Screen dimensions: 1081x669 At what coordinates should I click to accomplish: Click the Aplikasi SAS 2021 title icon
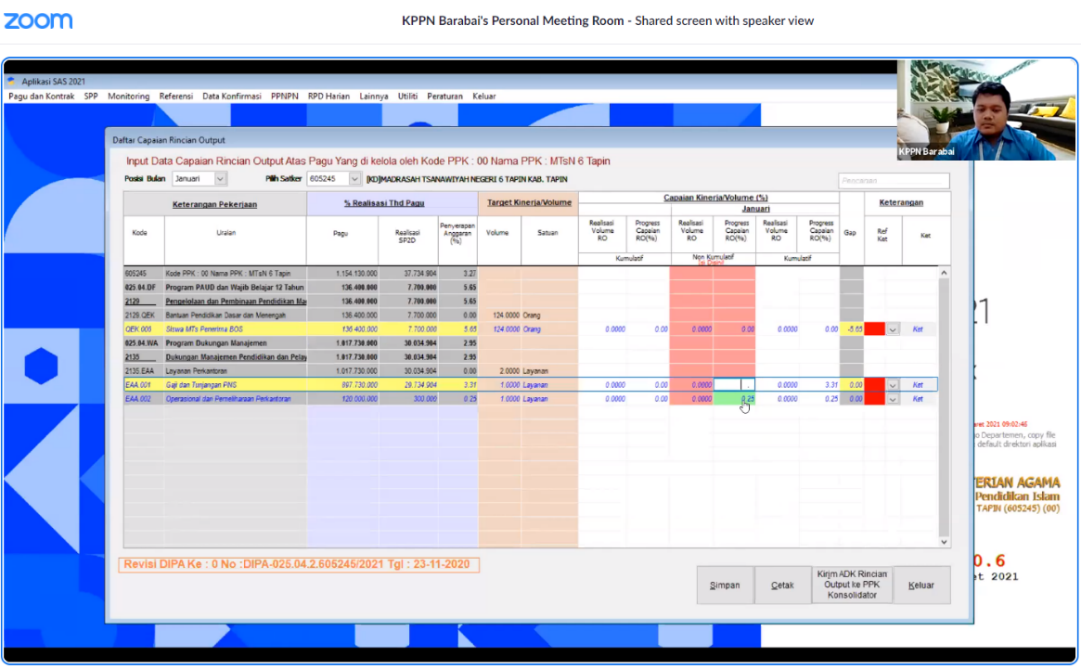(x=12, y=81)
